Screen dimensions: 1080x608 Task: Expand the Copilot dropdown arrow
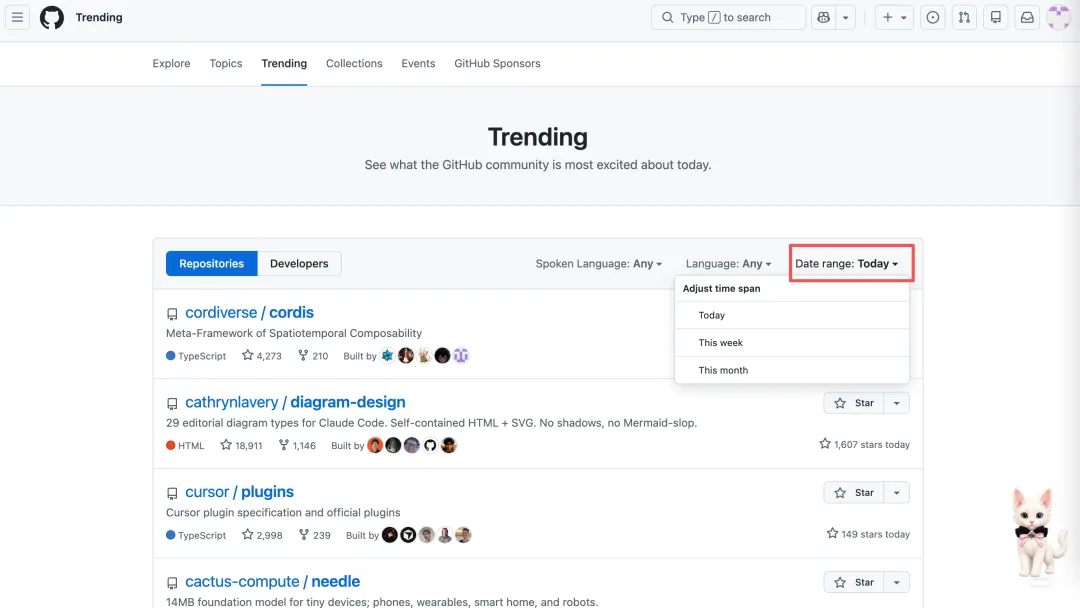pos(845,17)
